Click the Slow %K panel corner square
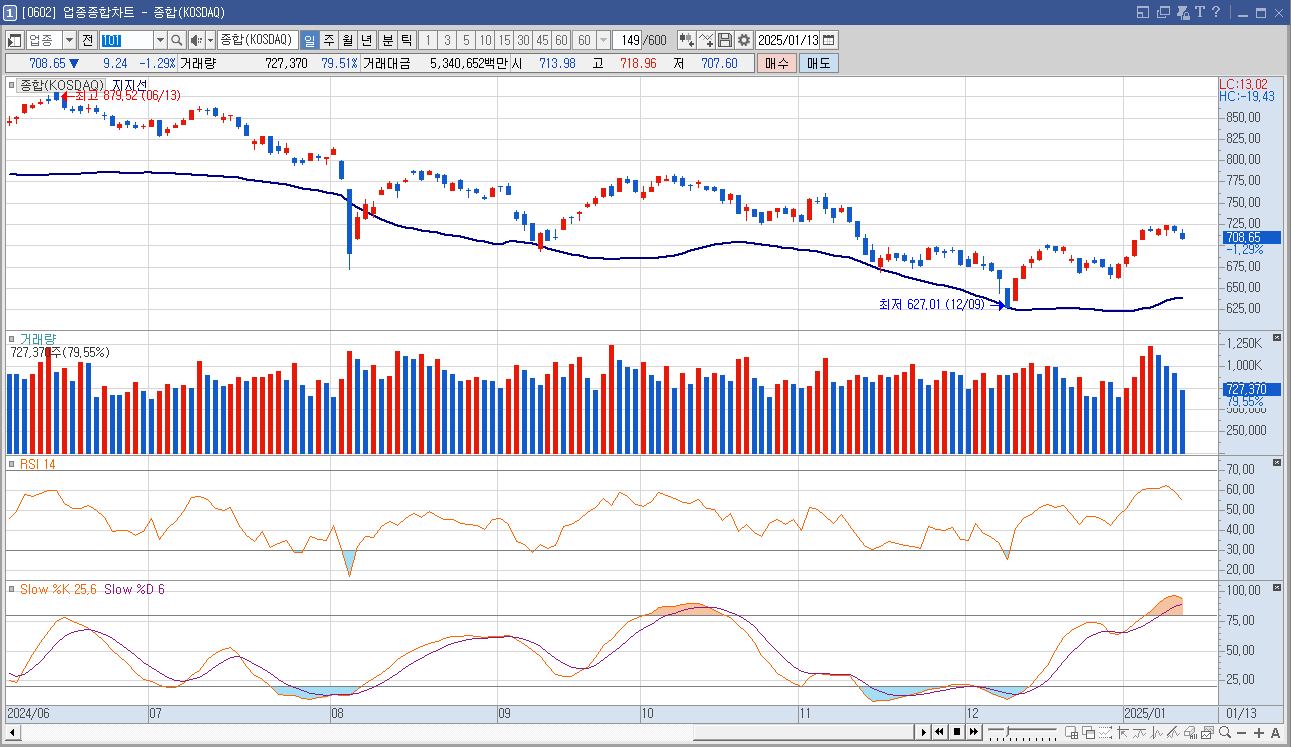 coord(11,589)
